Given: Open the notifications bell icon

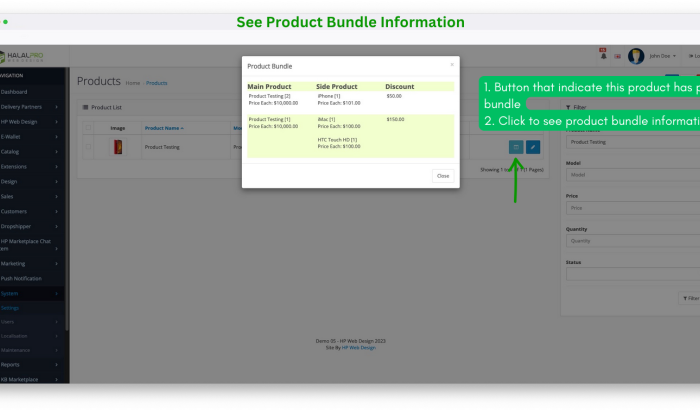Looking at the screenshot, I should 603,56.
